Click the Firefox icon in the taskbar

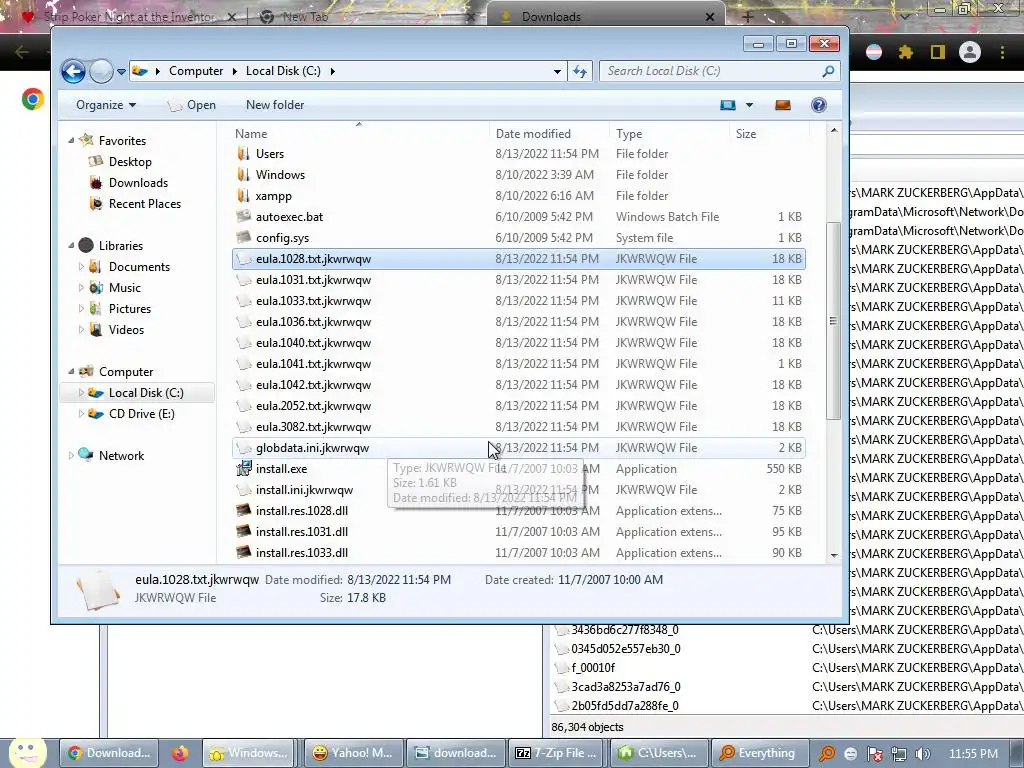180,753
